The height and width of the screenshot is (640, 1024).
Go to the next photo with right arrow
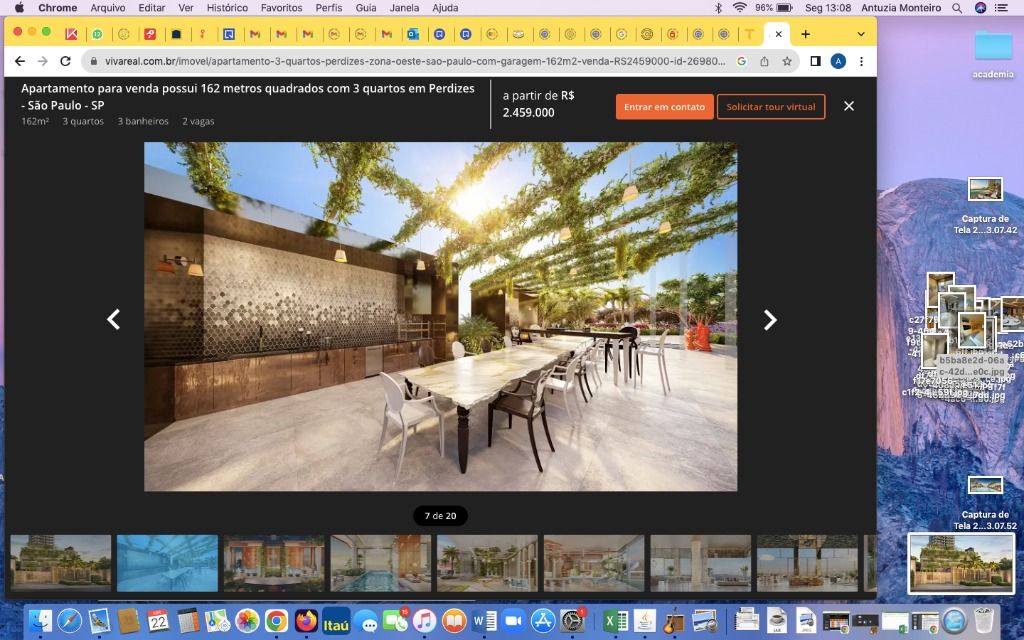click(769, 320)
